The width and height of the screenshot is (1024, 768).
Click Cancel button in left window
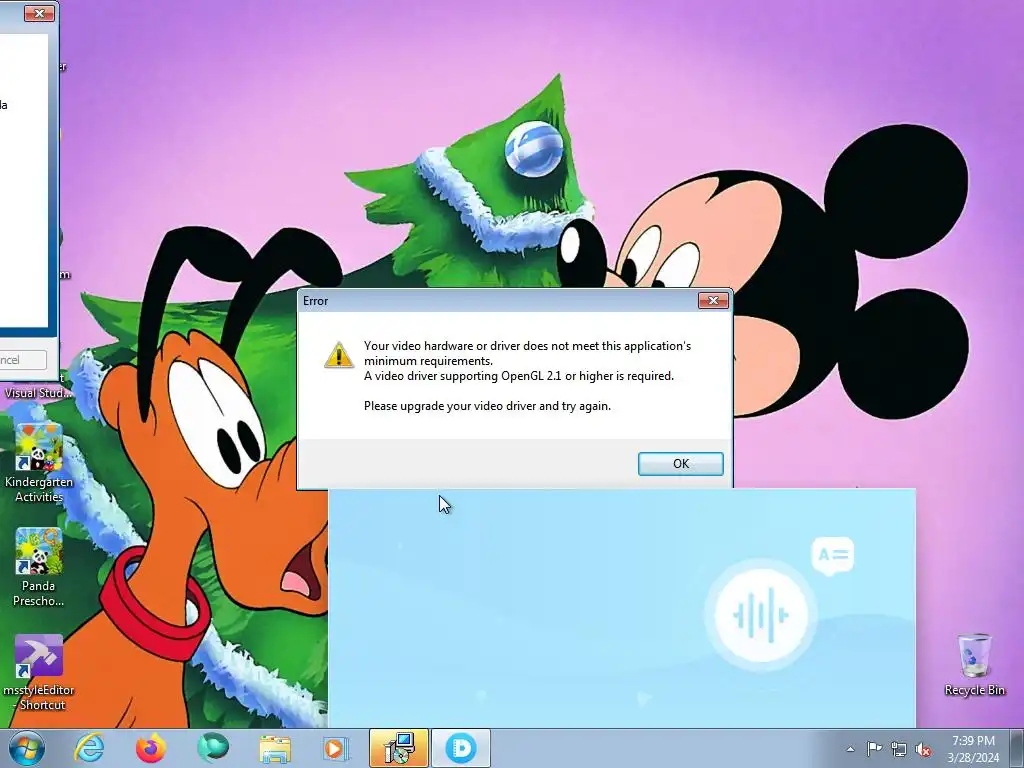pos(22,360)
